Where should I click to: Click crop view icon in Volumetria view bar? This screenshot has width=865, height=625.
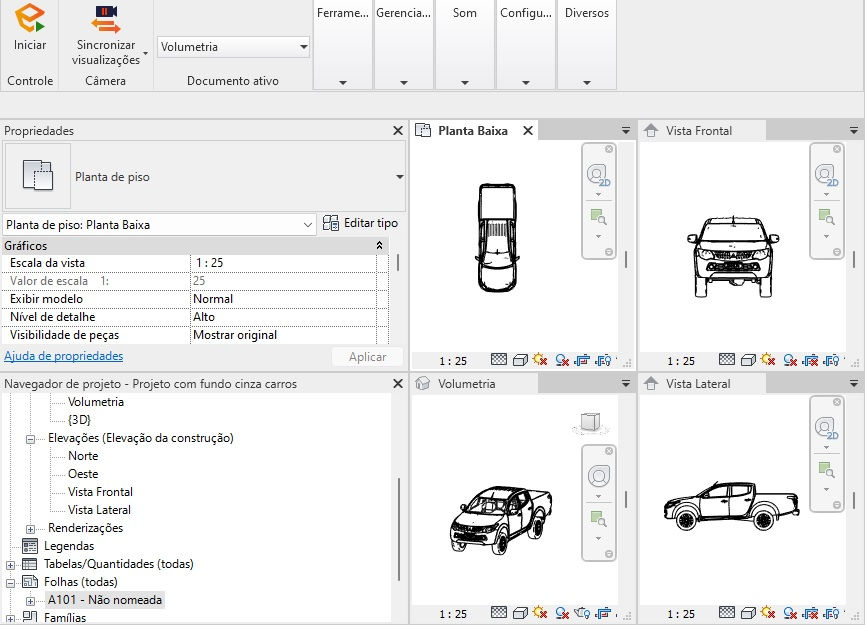tap(604, 612)
